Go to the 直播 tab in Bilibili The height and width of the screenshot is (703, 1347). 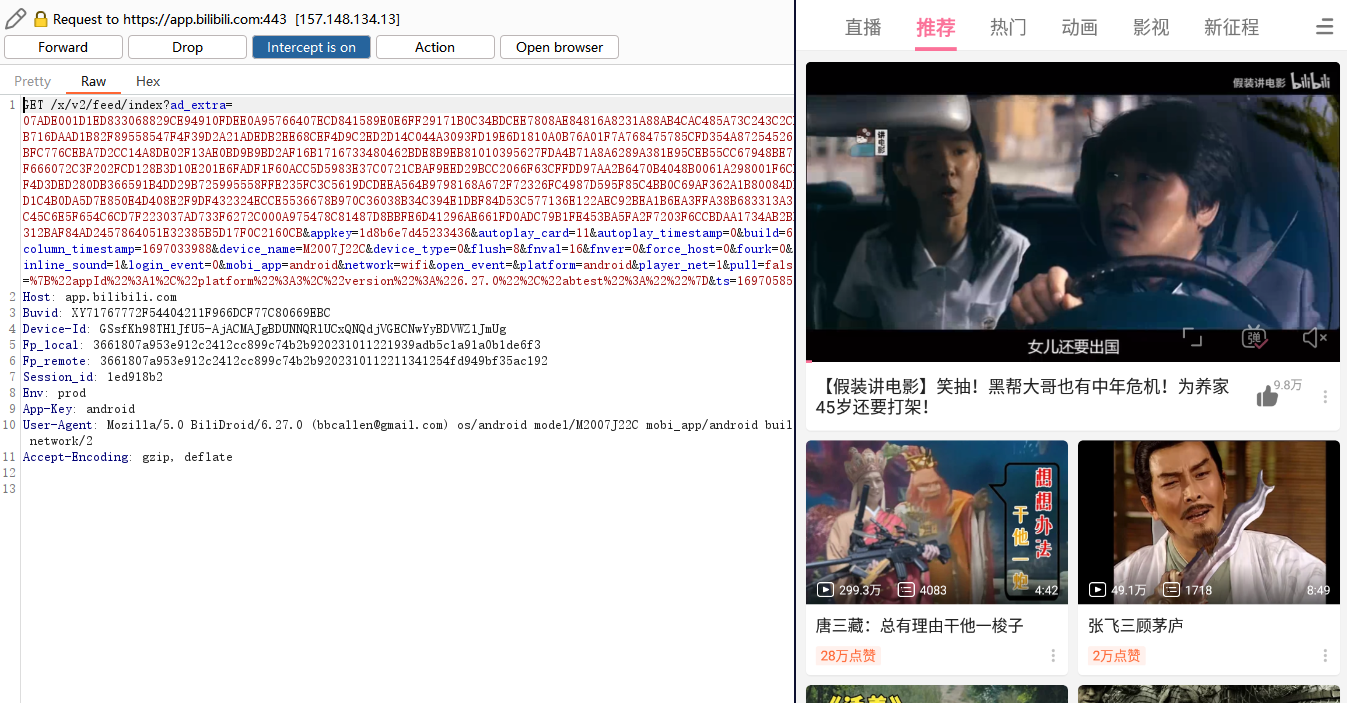click(863, 27)
